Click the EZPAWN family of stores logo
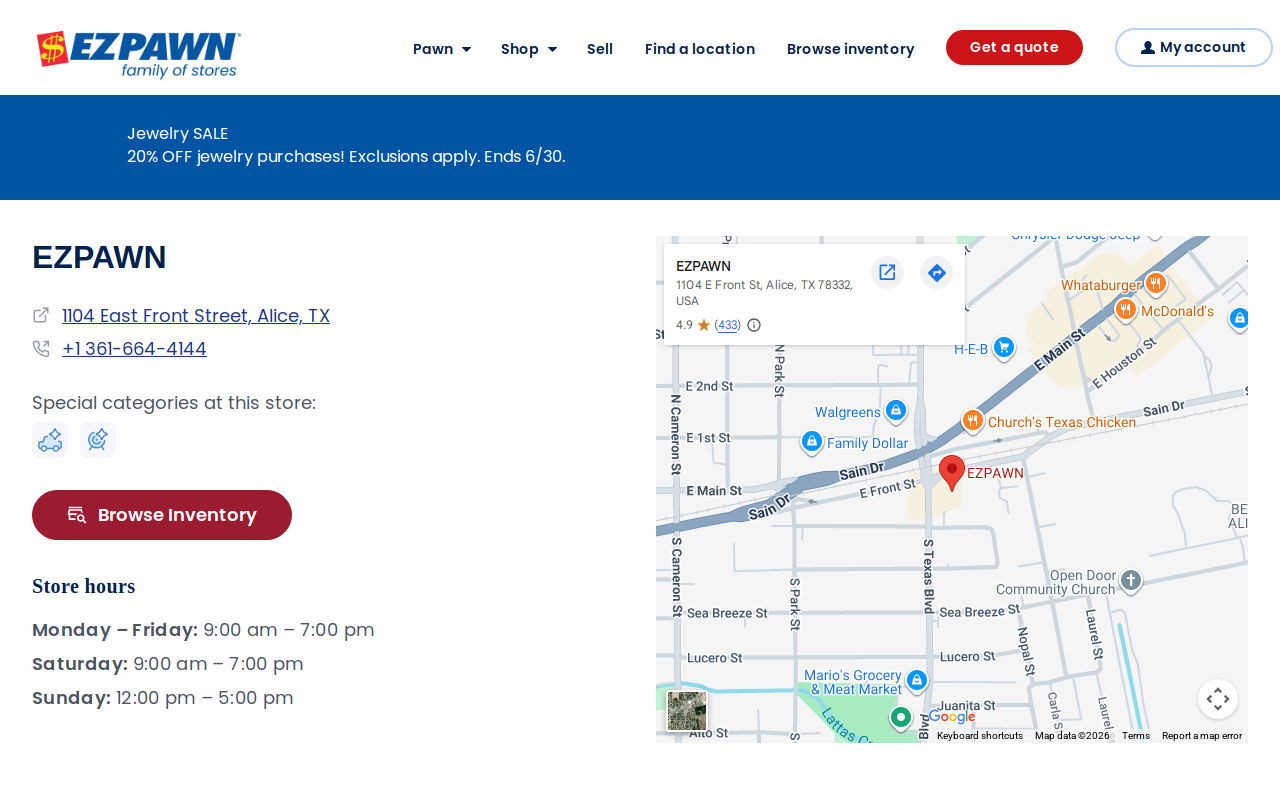The width and height of the screenshot is (1280, 800). click(138, 54)
